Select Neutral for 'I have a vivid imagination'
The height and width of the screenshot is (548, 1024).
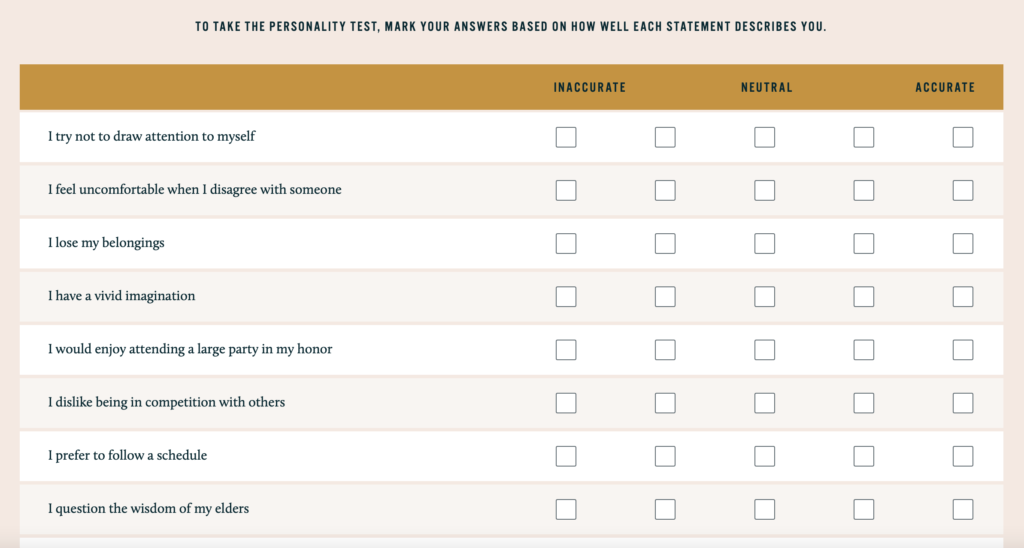click(765, 296)
